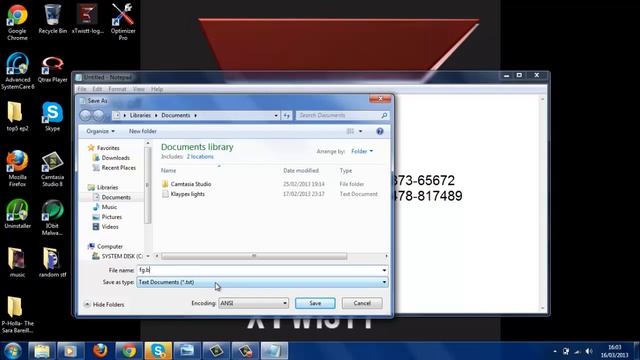640x360 pixels.
Task: Open the Encoding ANSI dropdown
Action: pyautogui.click(x=253, y=303)
